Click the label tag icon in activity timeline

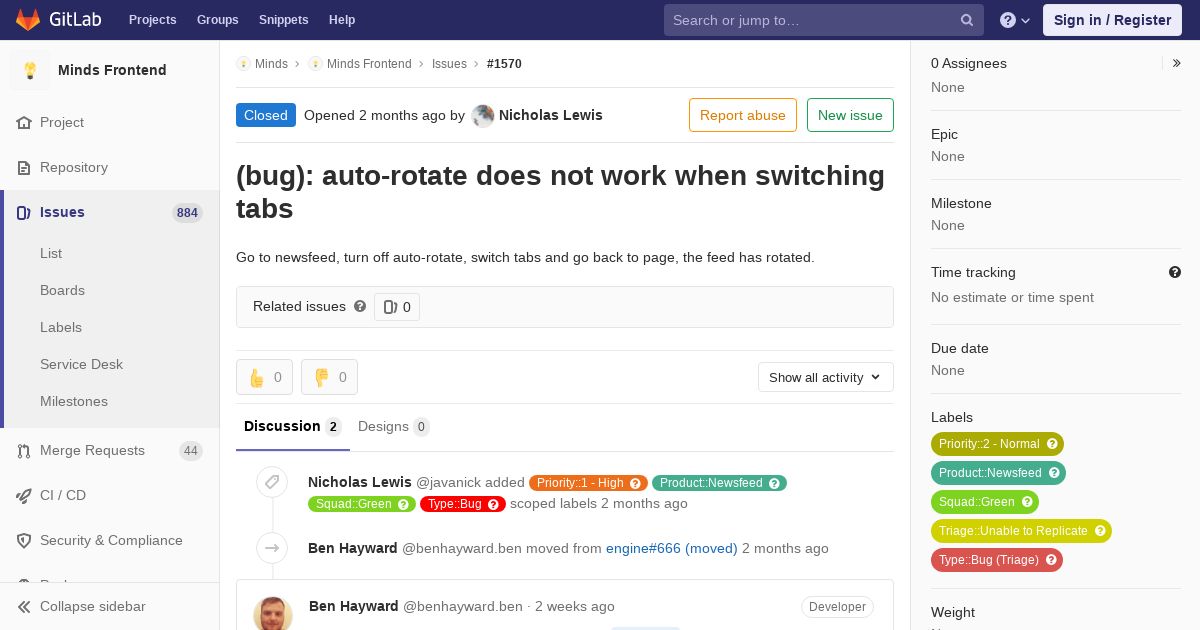click(272, 482)
